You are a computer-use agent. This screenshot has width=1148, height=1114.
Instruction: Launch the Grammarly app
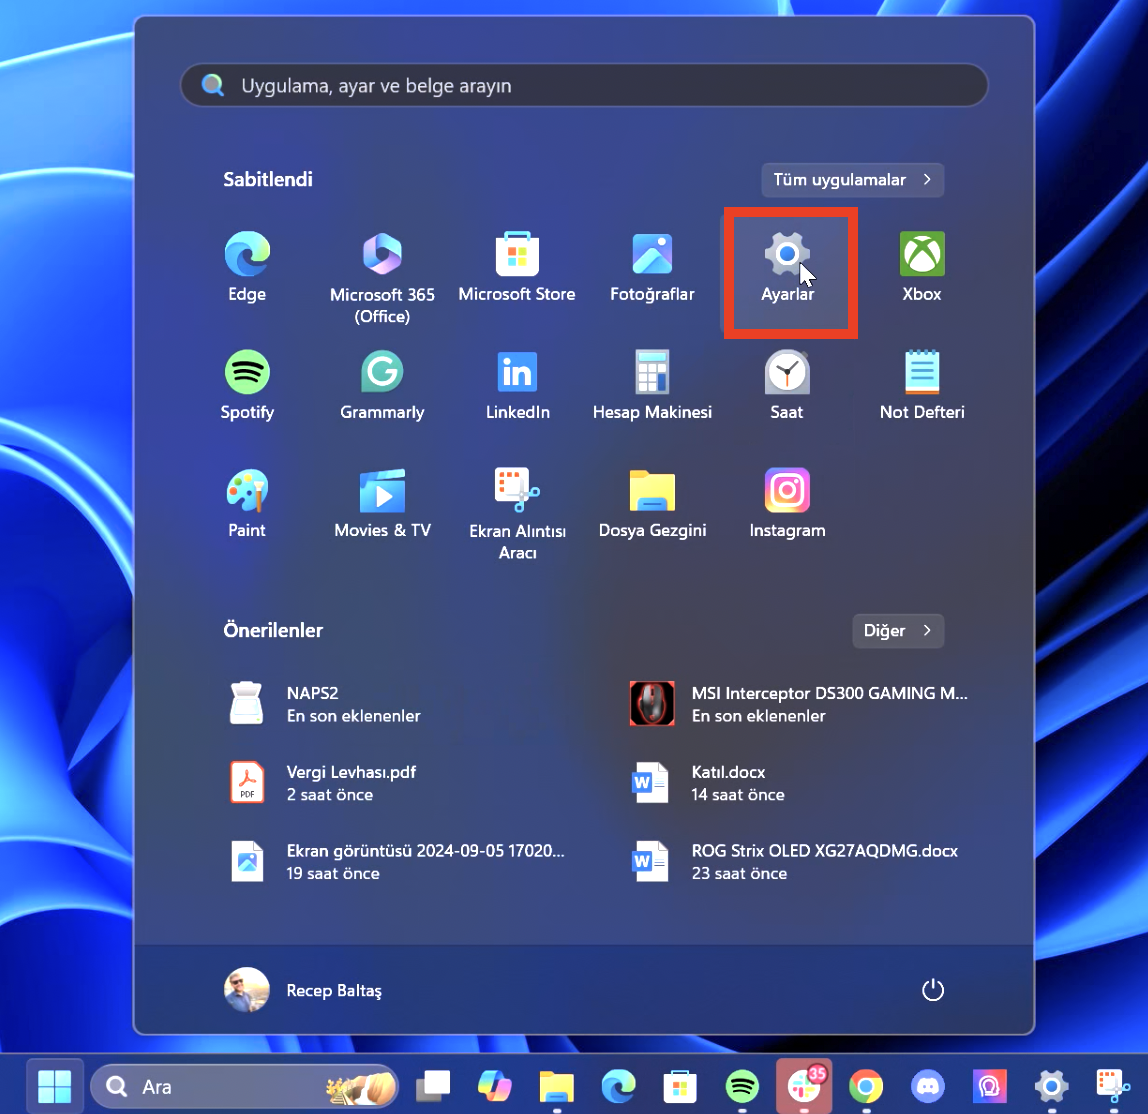(x=382, y=386)
